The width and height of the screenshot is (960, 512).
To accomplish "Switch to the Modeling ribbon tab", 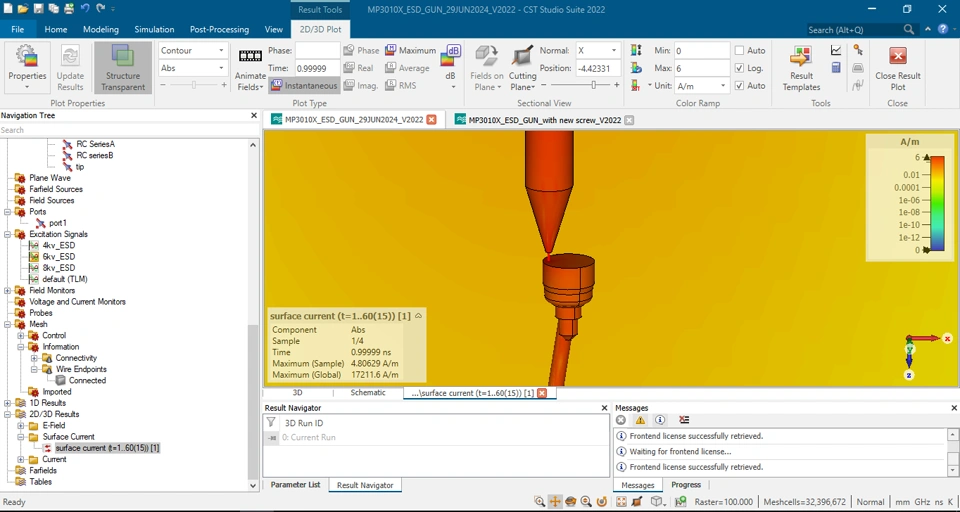I will coord(101,29).
